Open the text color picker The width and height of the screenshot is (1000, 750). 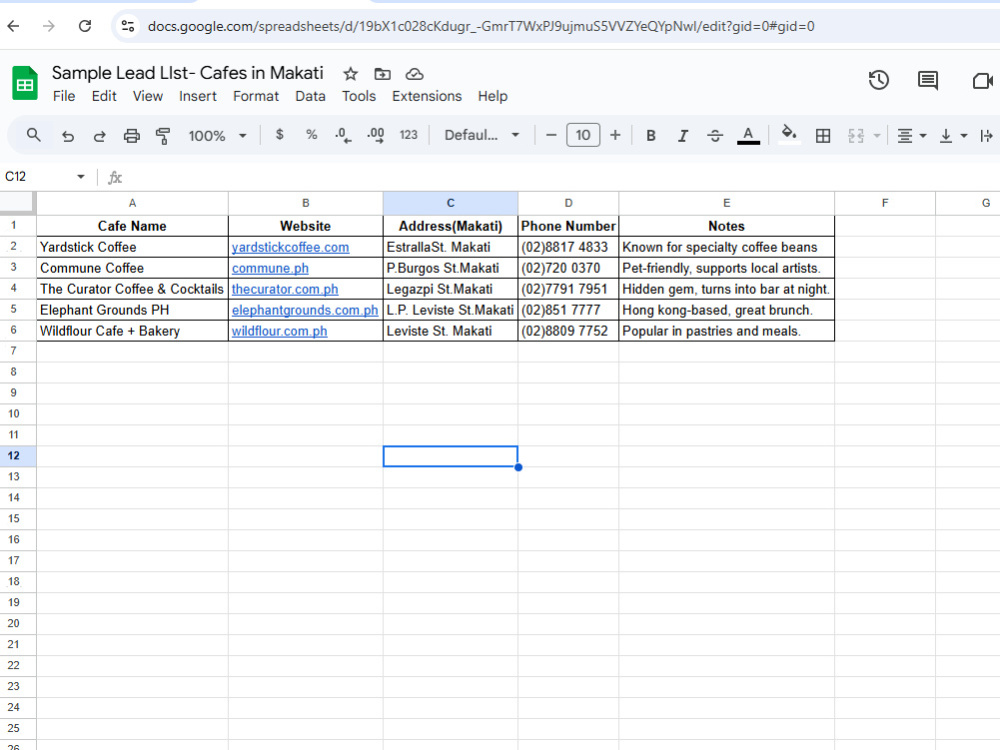[748, 135]
